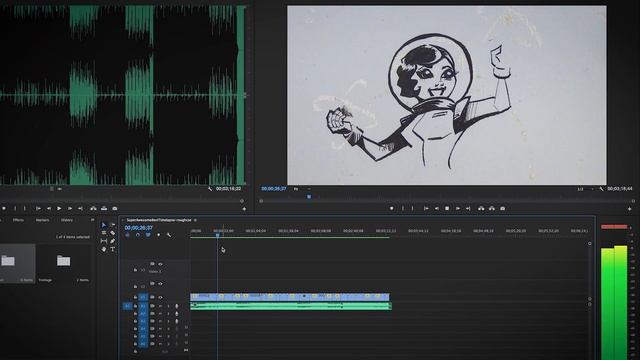Click the timeline playhead marker

pyautogui.click(x=218, y=235)
